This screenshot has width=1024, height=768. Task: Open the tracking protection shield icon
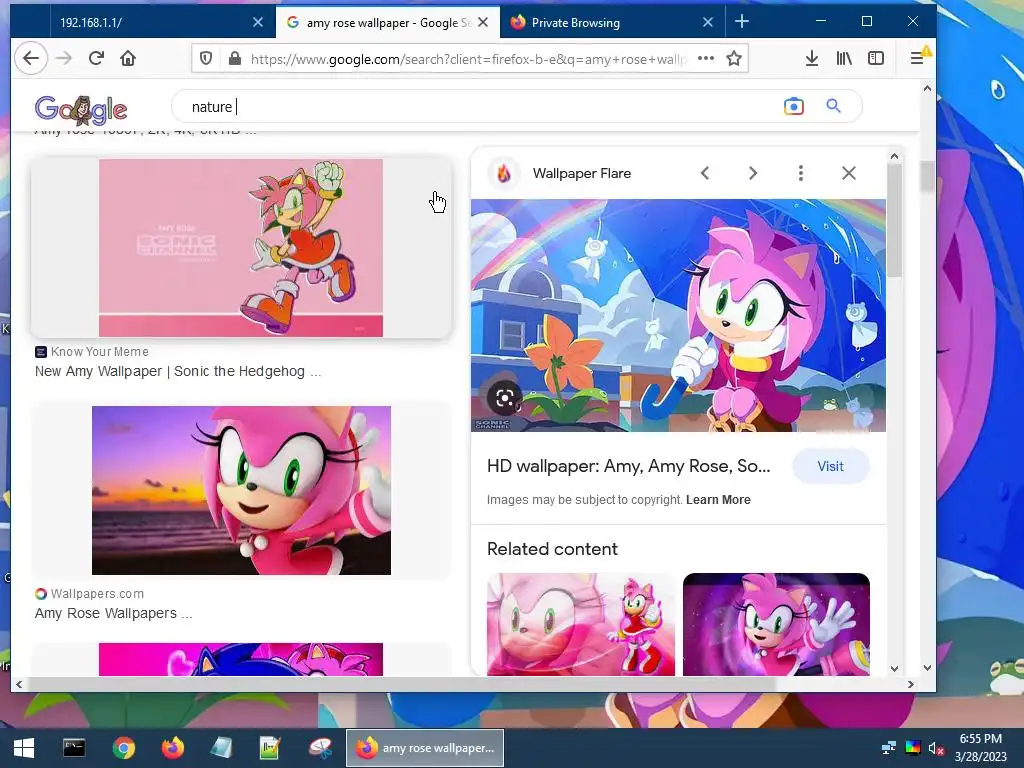coord(206,59)
